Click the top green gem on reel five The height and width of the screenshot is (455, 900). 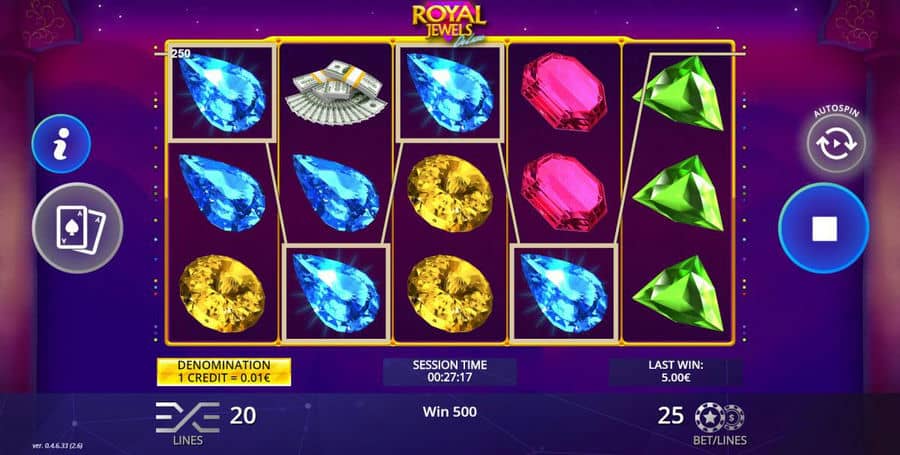point(680,93)
